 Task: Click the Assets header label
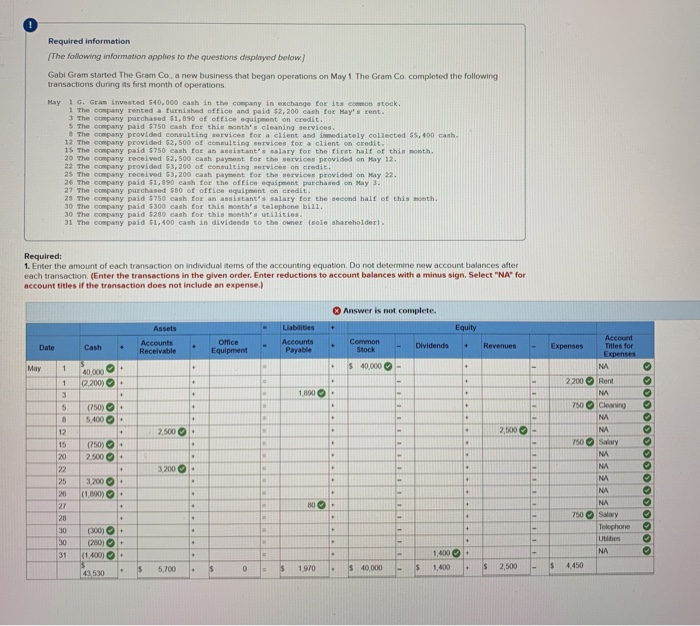coord(165,328)
